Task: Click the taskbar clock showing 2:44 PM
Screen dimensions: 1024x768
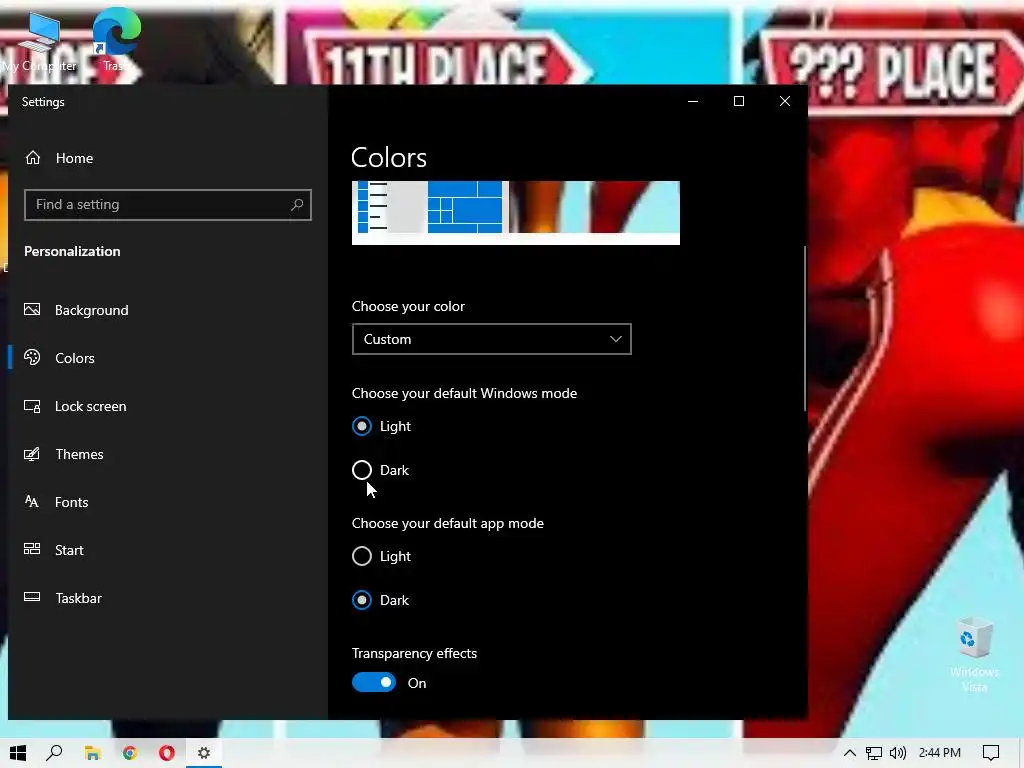Action: (939, 753)
